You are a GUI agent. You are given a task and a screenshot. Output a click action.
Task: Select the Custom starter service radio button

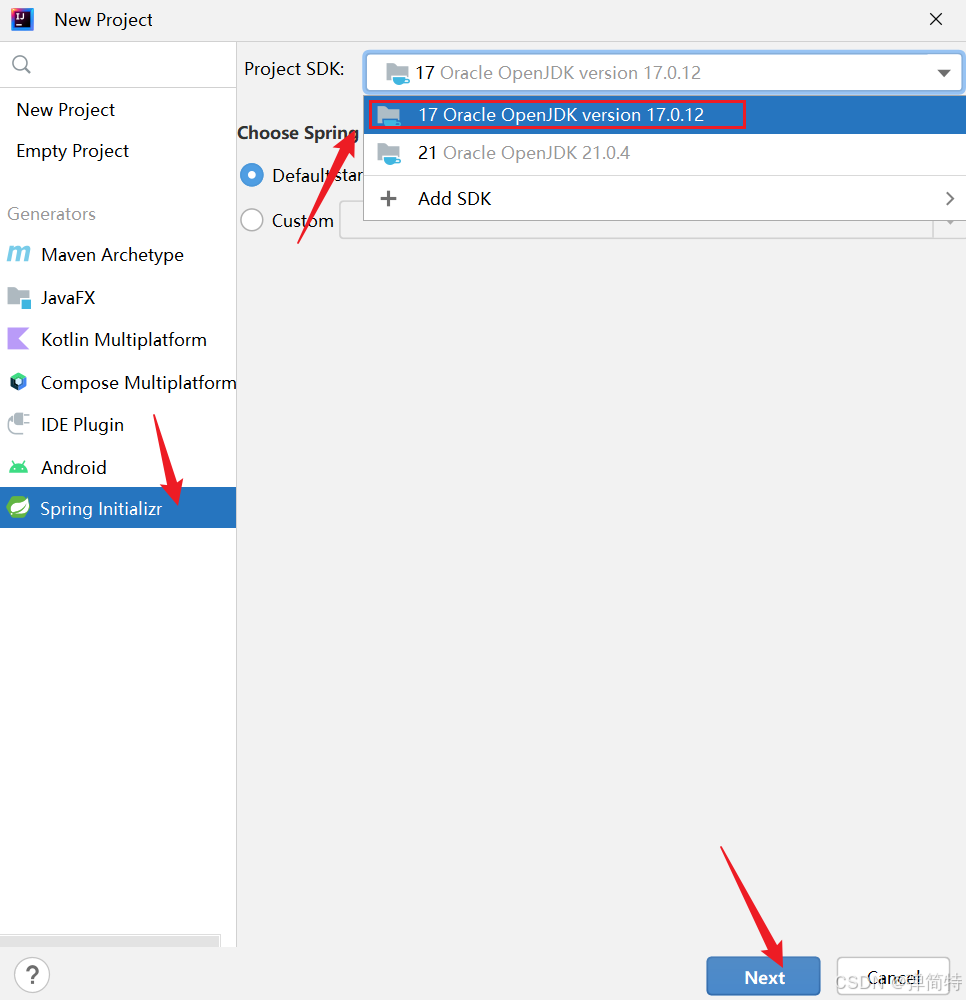click(x=252, y=220)
